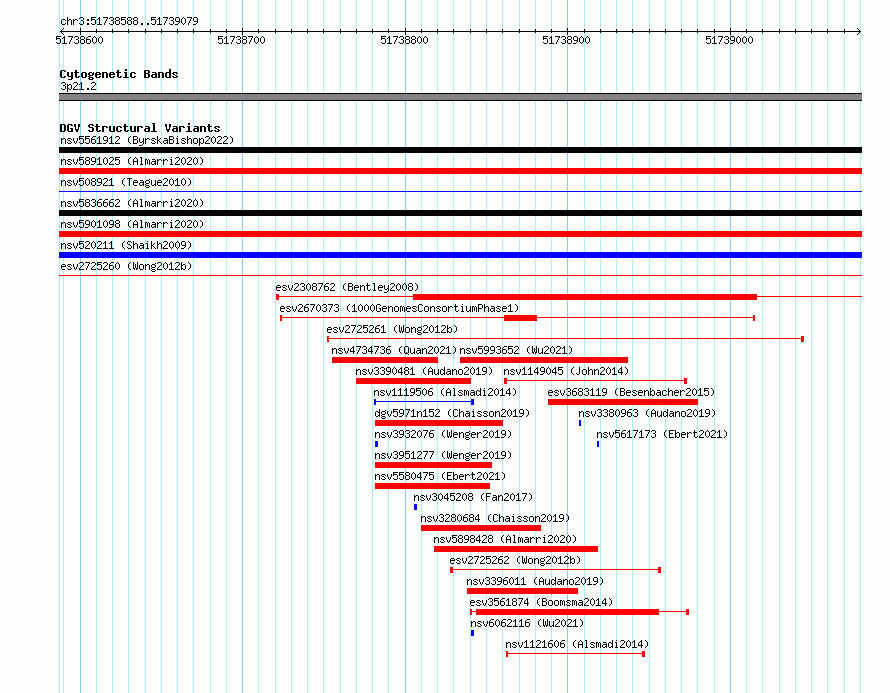Screen dimensions: 890x693
Task: Click the red nsv5891025 variant bar
Action: pos(460,171)
